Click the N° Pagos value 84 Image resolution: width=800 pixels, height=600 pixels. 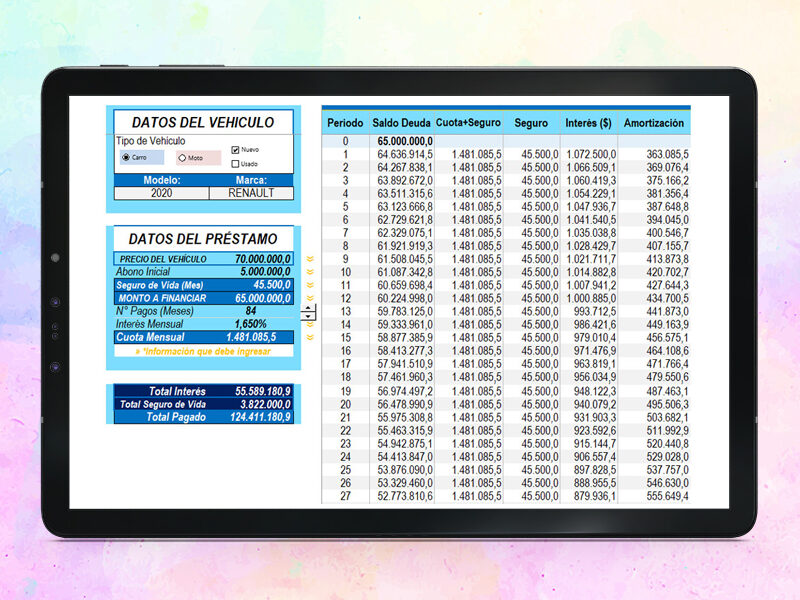tap(251, 311)
